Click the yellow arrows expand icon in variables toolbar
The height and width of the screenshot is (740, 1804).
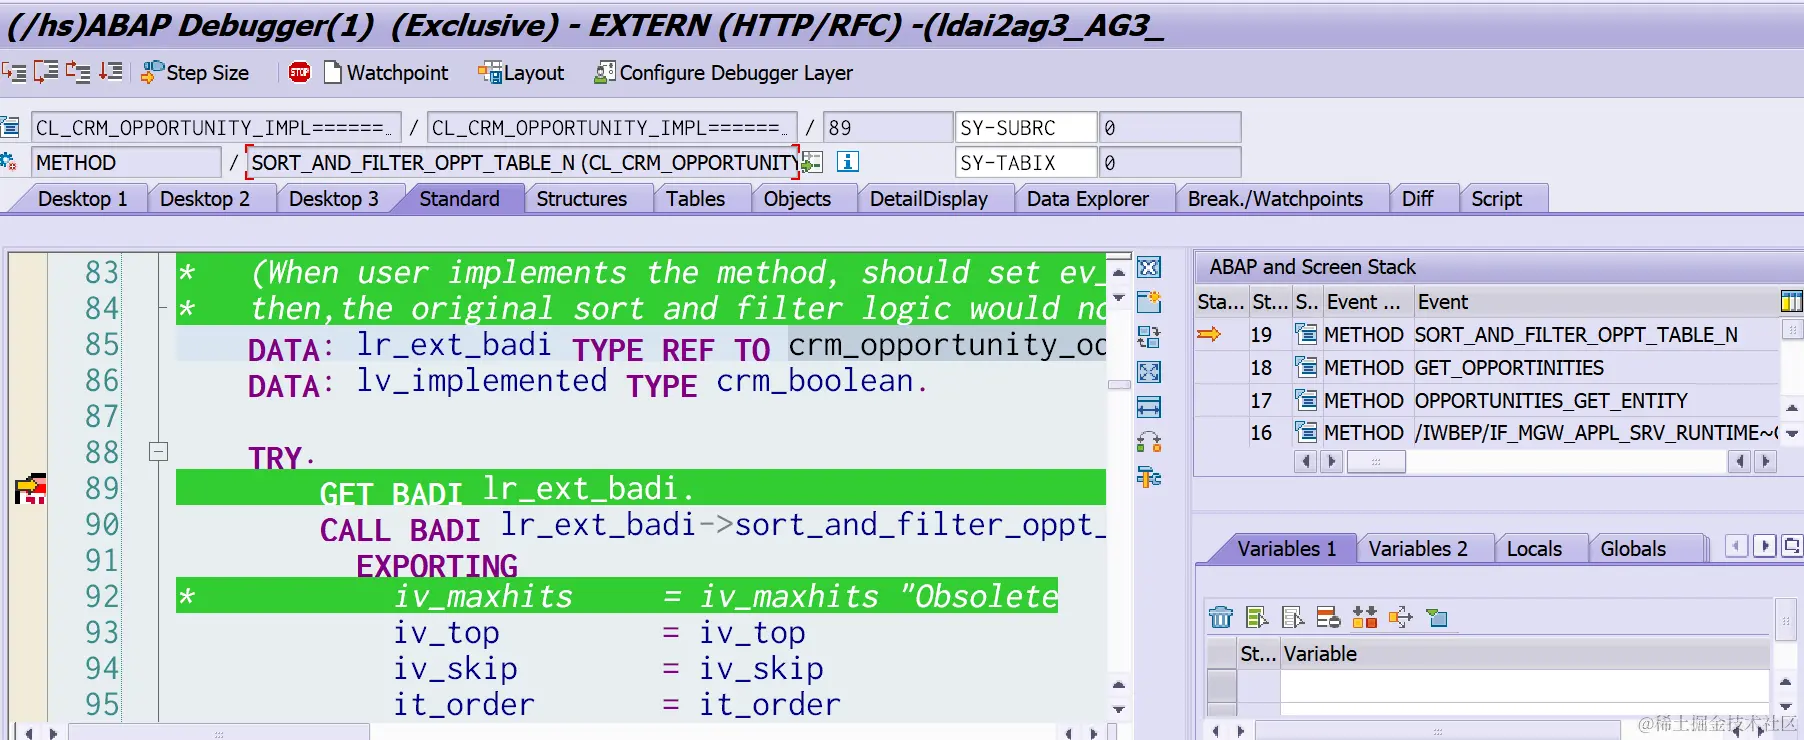1400,617
